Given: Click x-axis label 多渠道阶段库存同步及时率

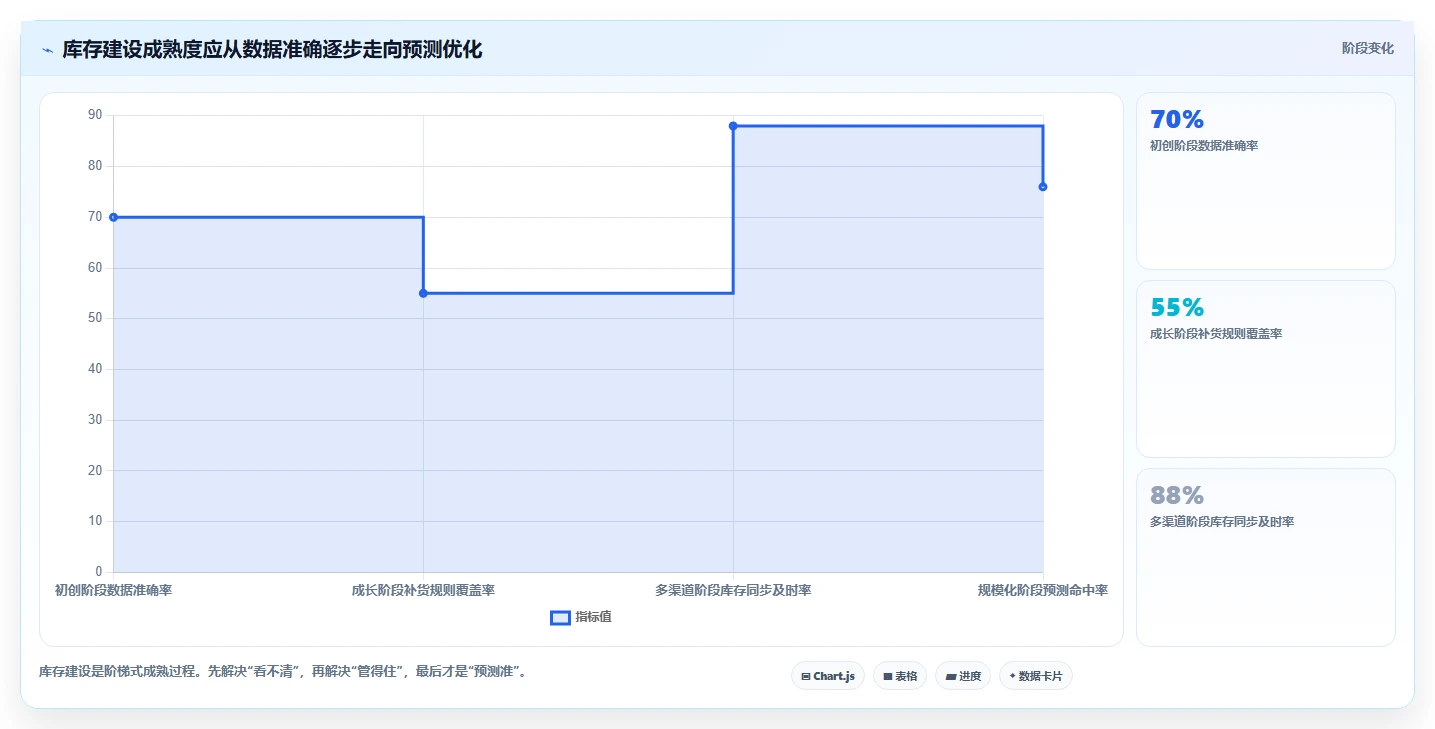Looking at the screenshot, I should click(733, 590).
